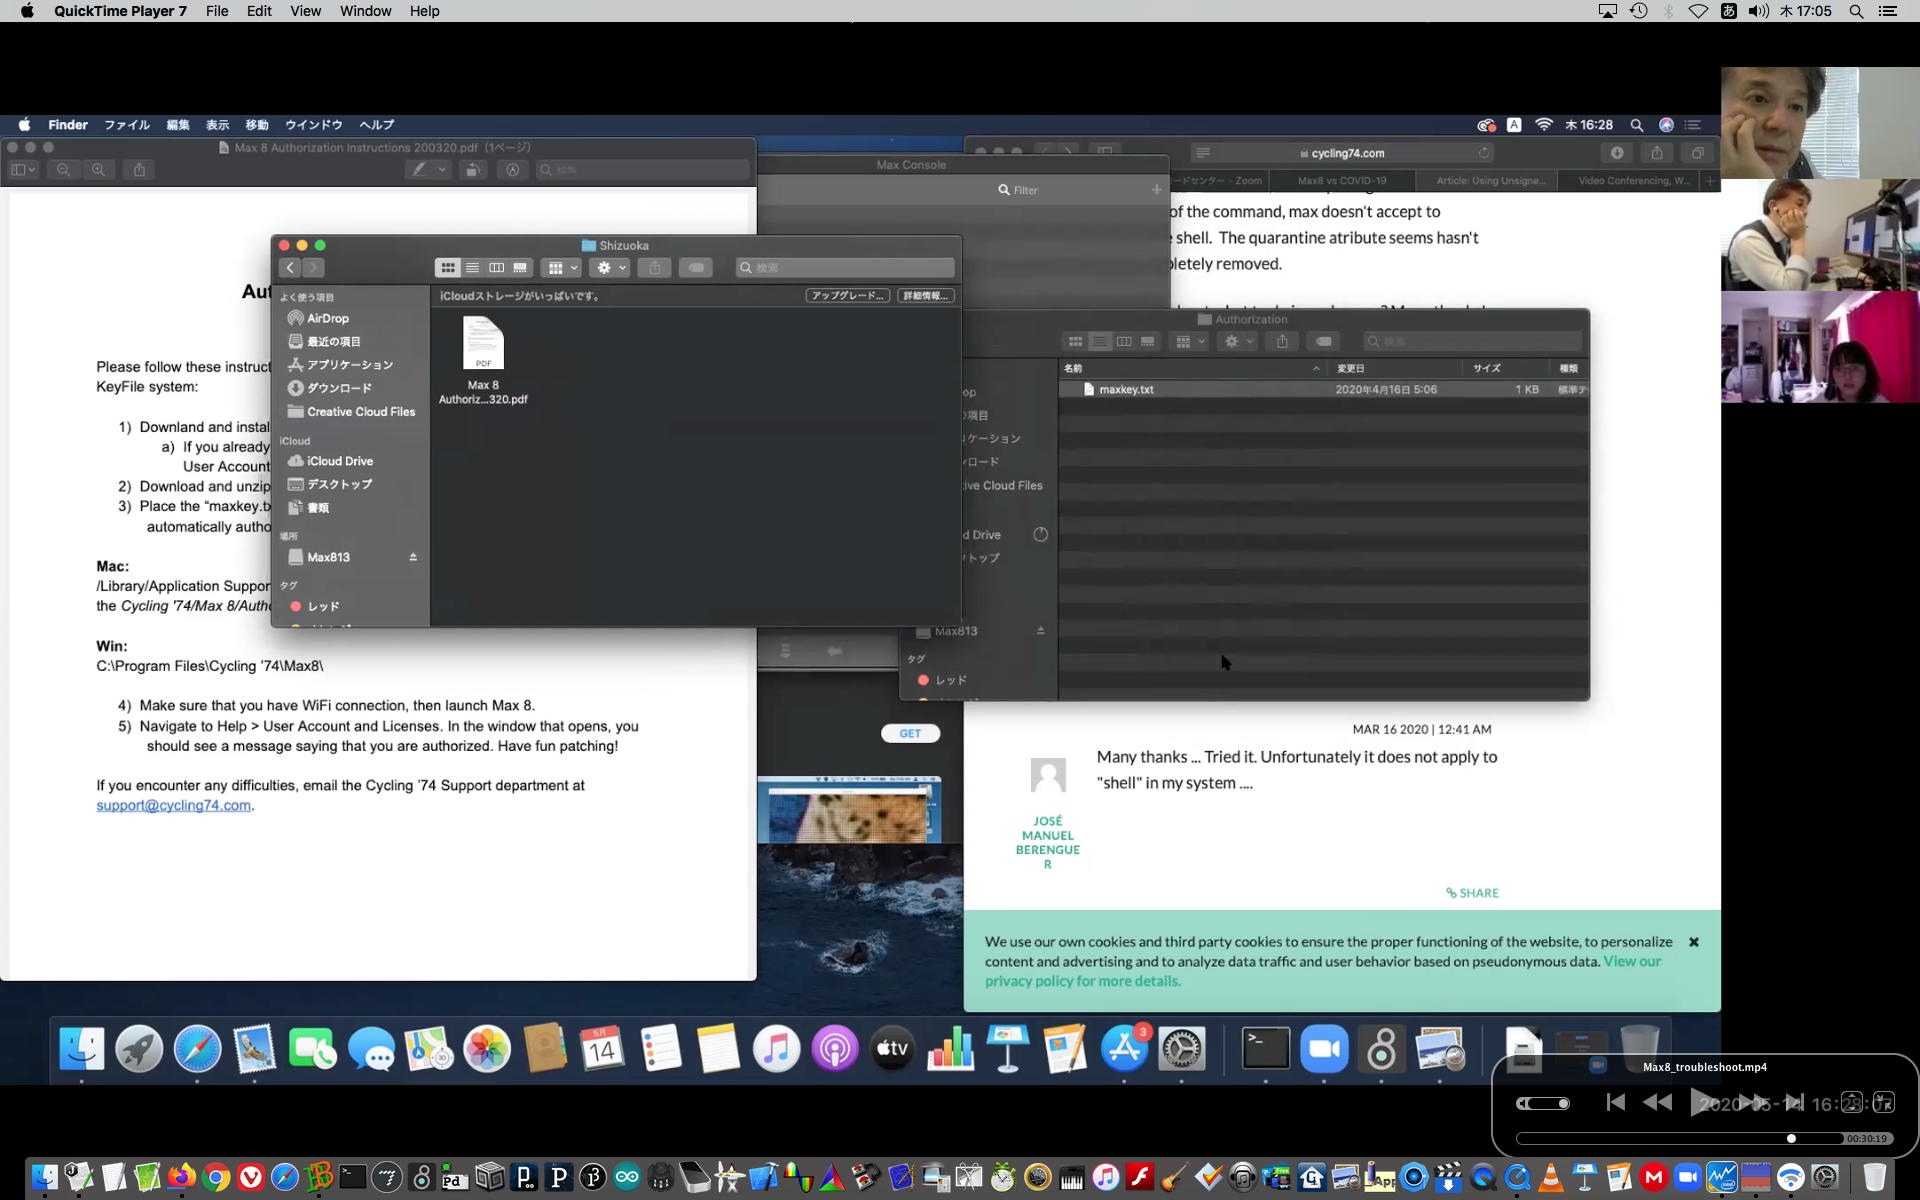Open AirDrop in Shizuoka Finder sidebar
The image size is (1920, 1200).
coord(327,318)
